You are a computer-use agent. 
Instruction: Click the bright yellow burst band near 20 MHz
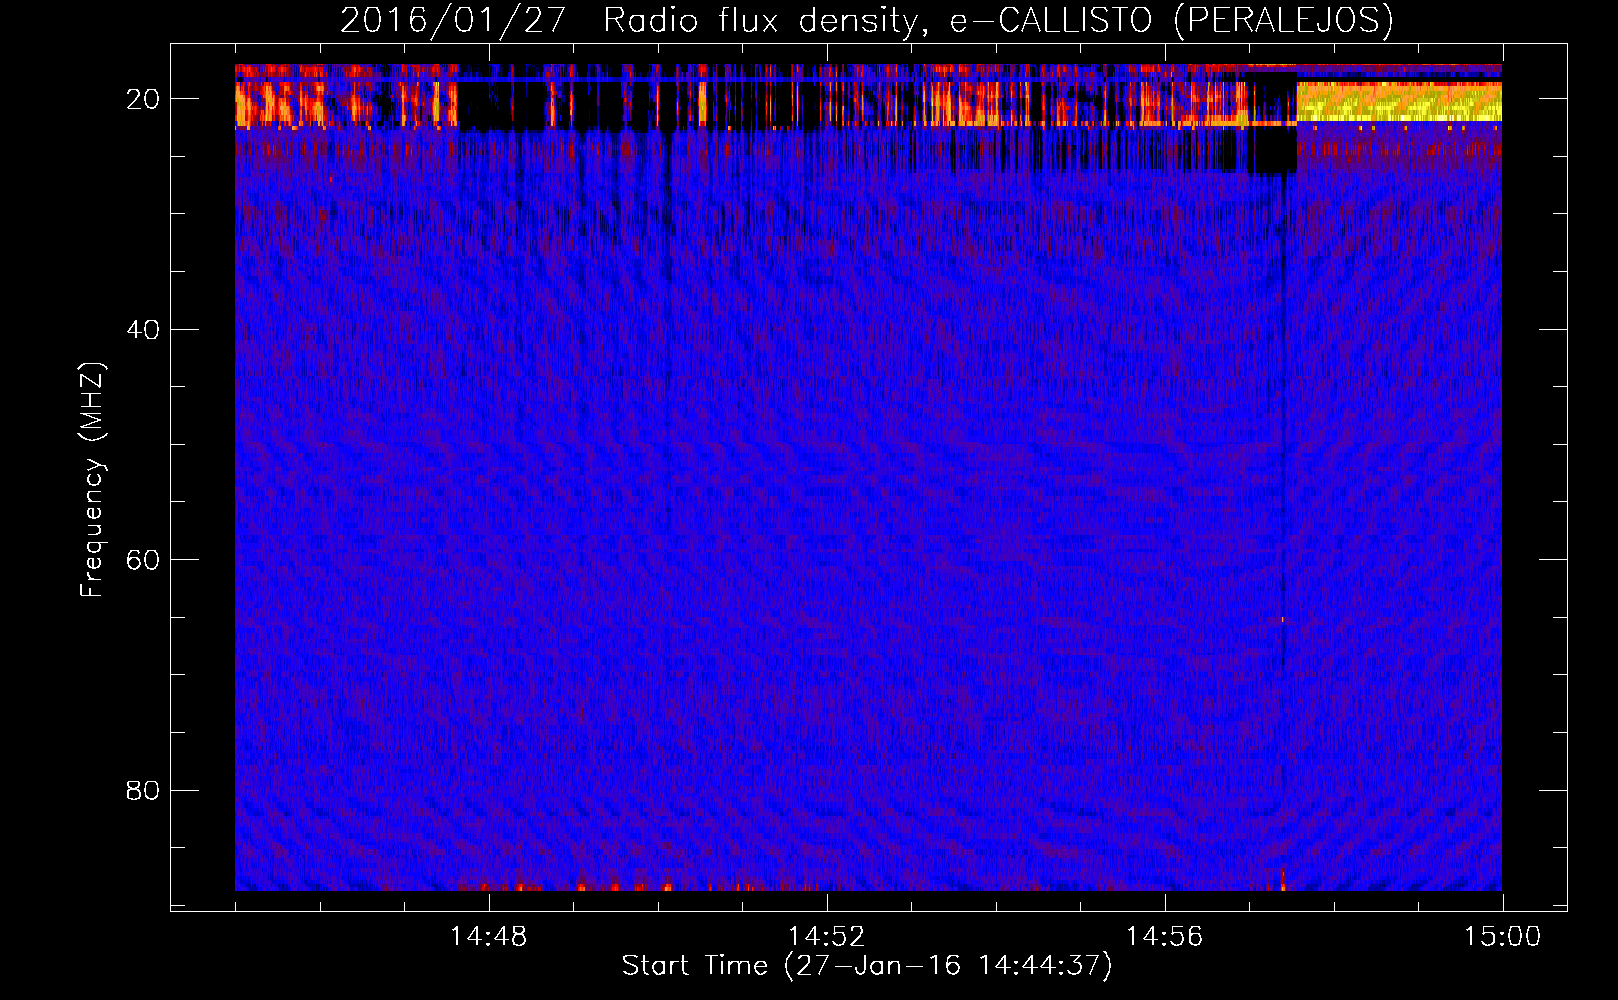pyautogui.click(x=1399, y=102)
